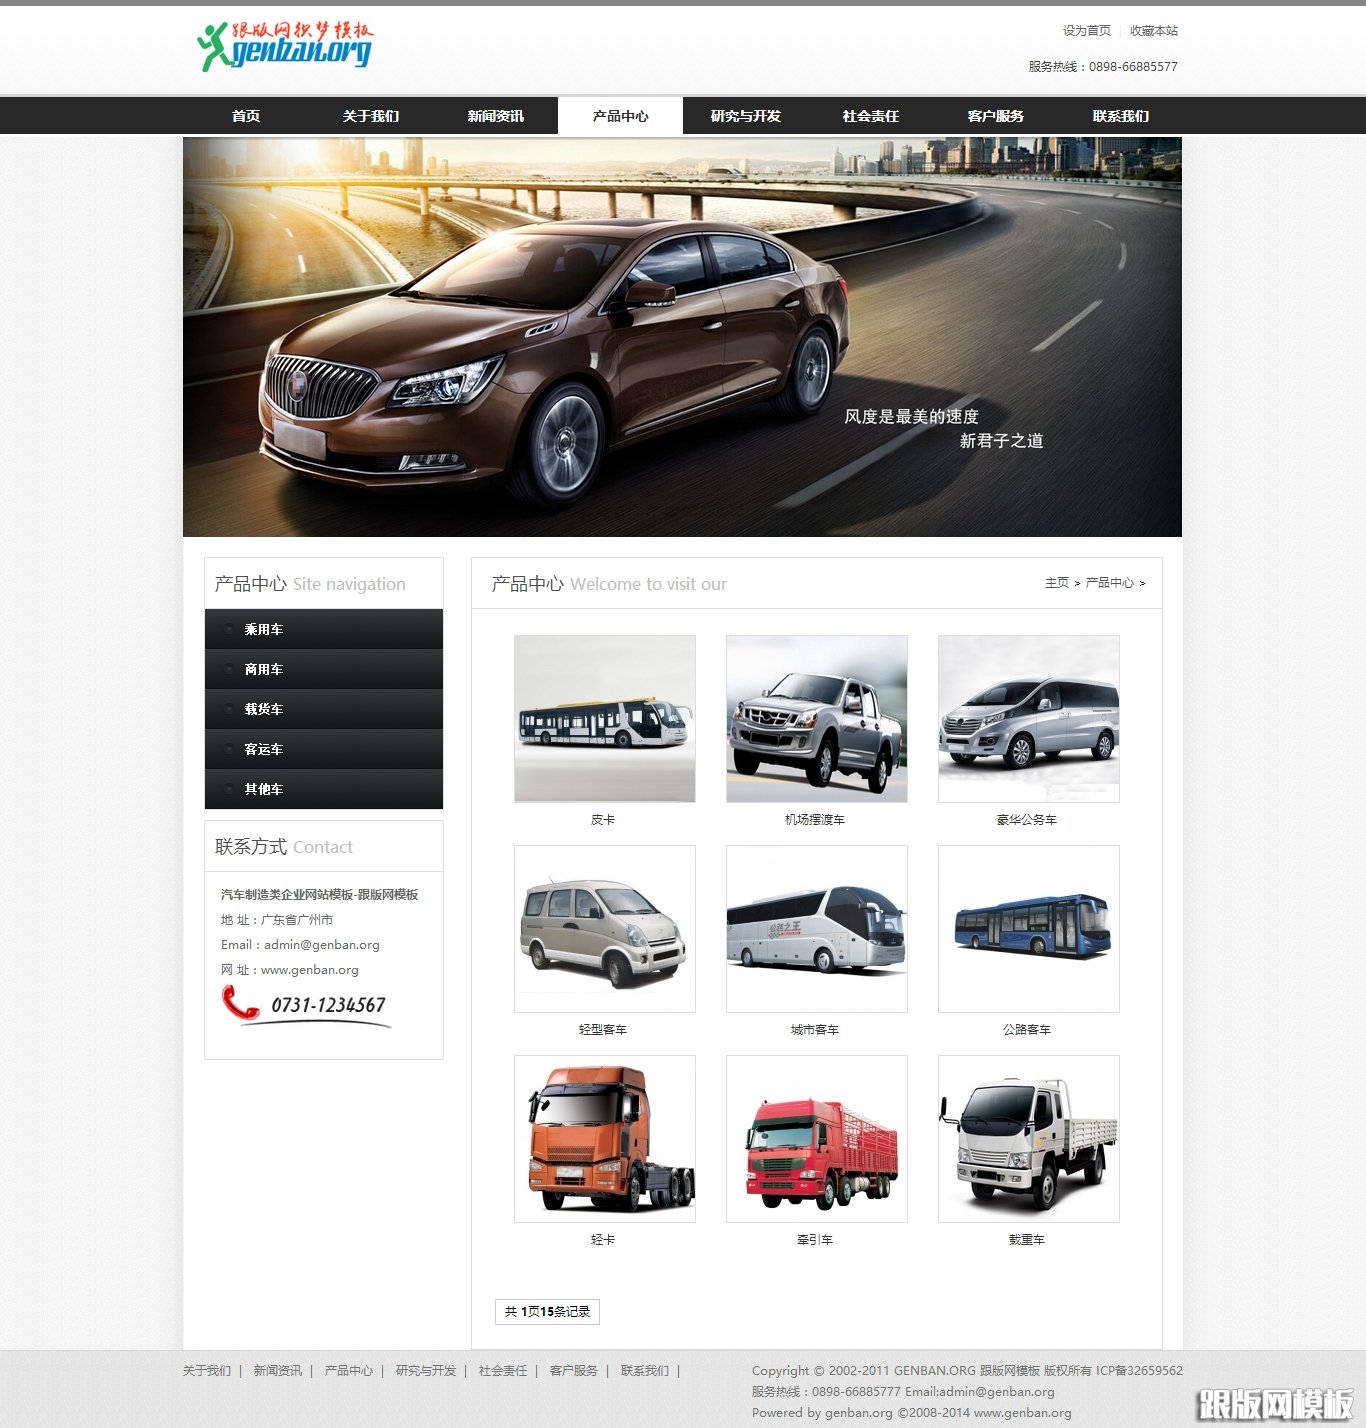Open the red cargo truck thumbnail

[817, 1139]
